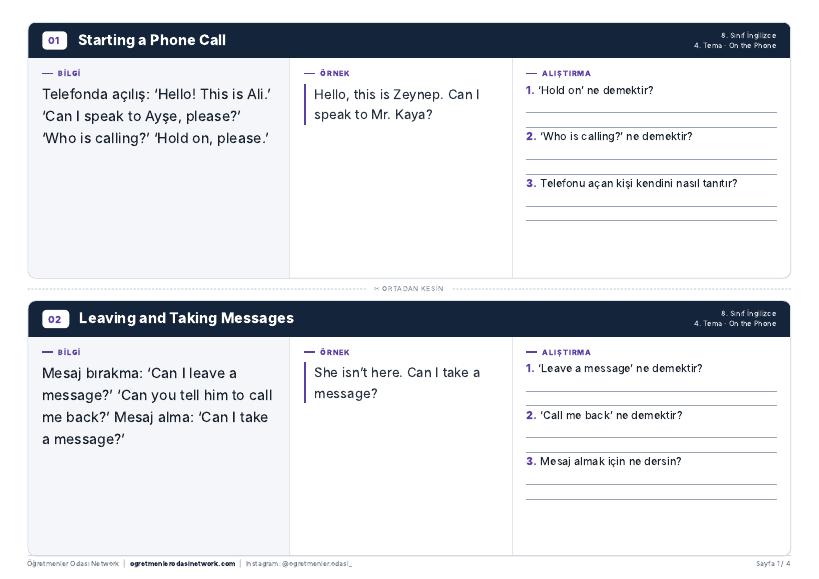
Task: Open the Instagram @ogretmenler.odasi_ footer link
Action: click(299, 564)
